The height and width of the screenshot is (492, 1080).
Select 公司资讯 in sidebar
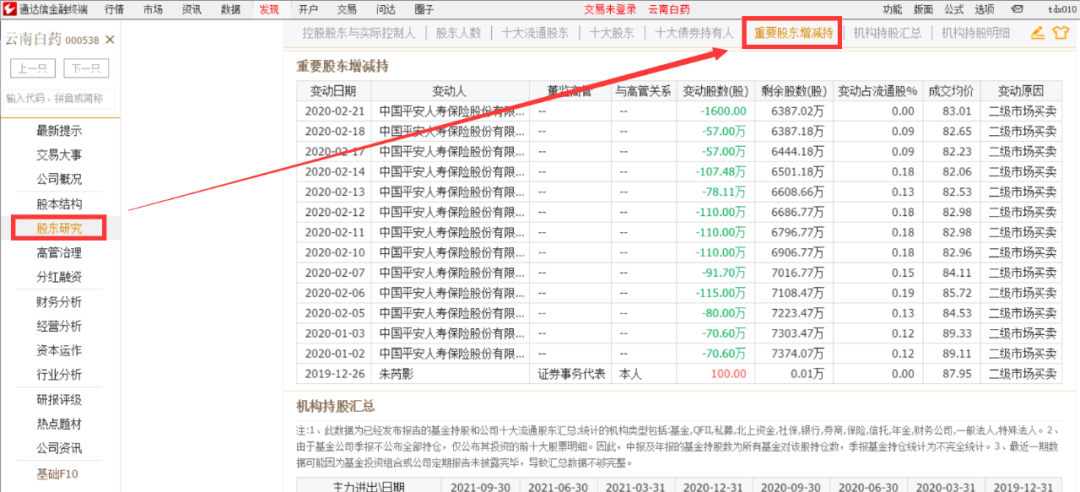tap(59, 449)
